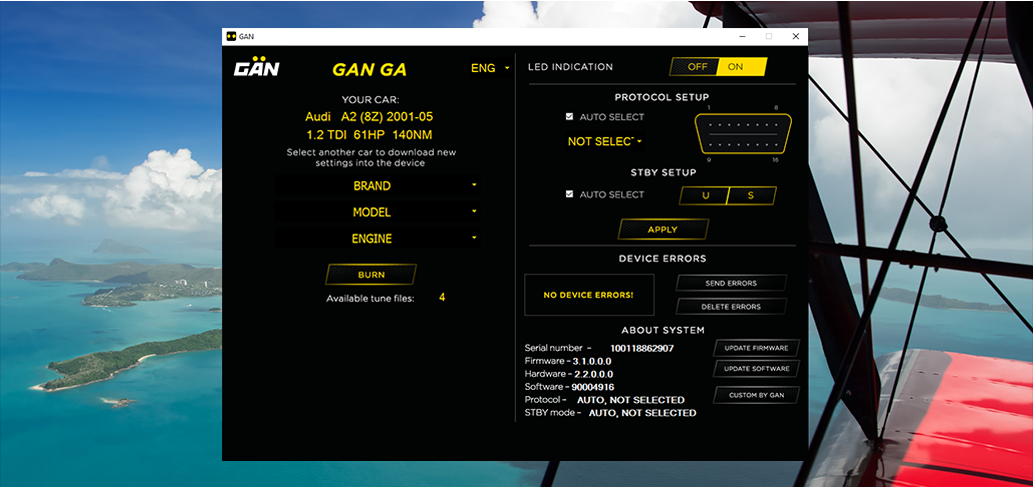The height and width of the screenshot is (488, 1034).
Task: Select the S standby mode option
Action: pyautogui.click(x=751, y=195)
